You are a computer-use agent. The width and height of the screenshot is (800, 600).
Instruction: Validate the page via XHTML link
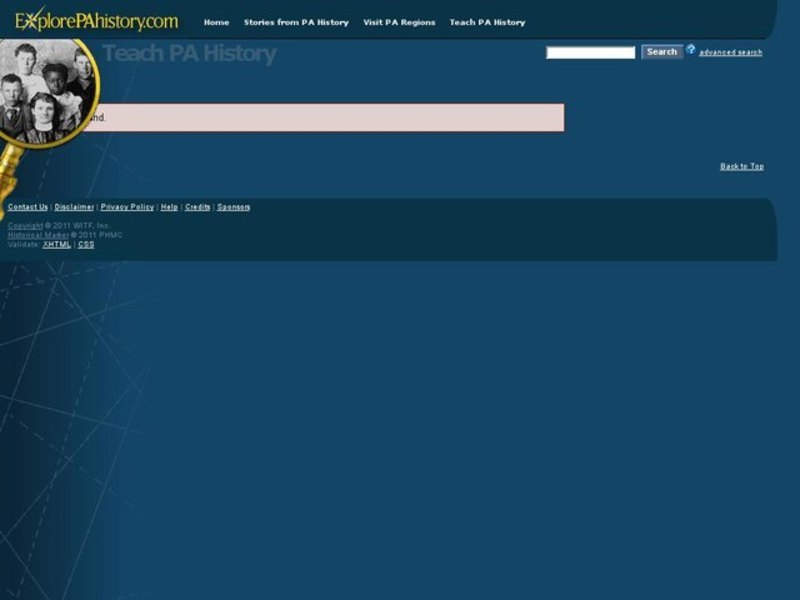pos(56,244)
